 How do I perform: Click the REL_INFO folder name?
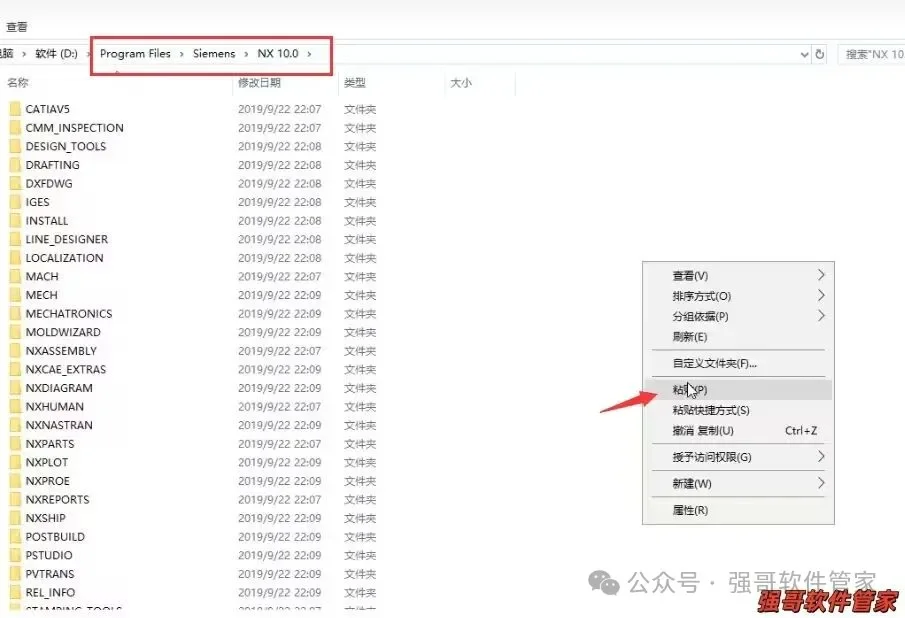pos(50,592)
